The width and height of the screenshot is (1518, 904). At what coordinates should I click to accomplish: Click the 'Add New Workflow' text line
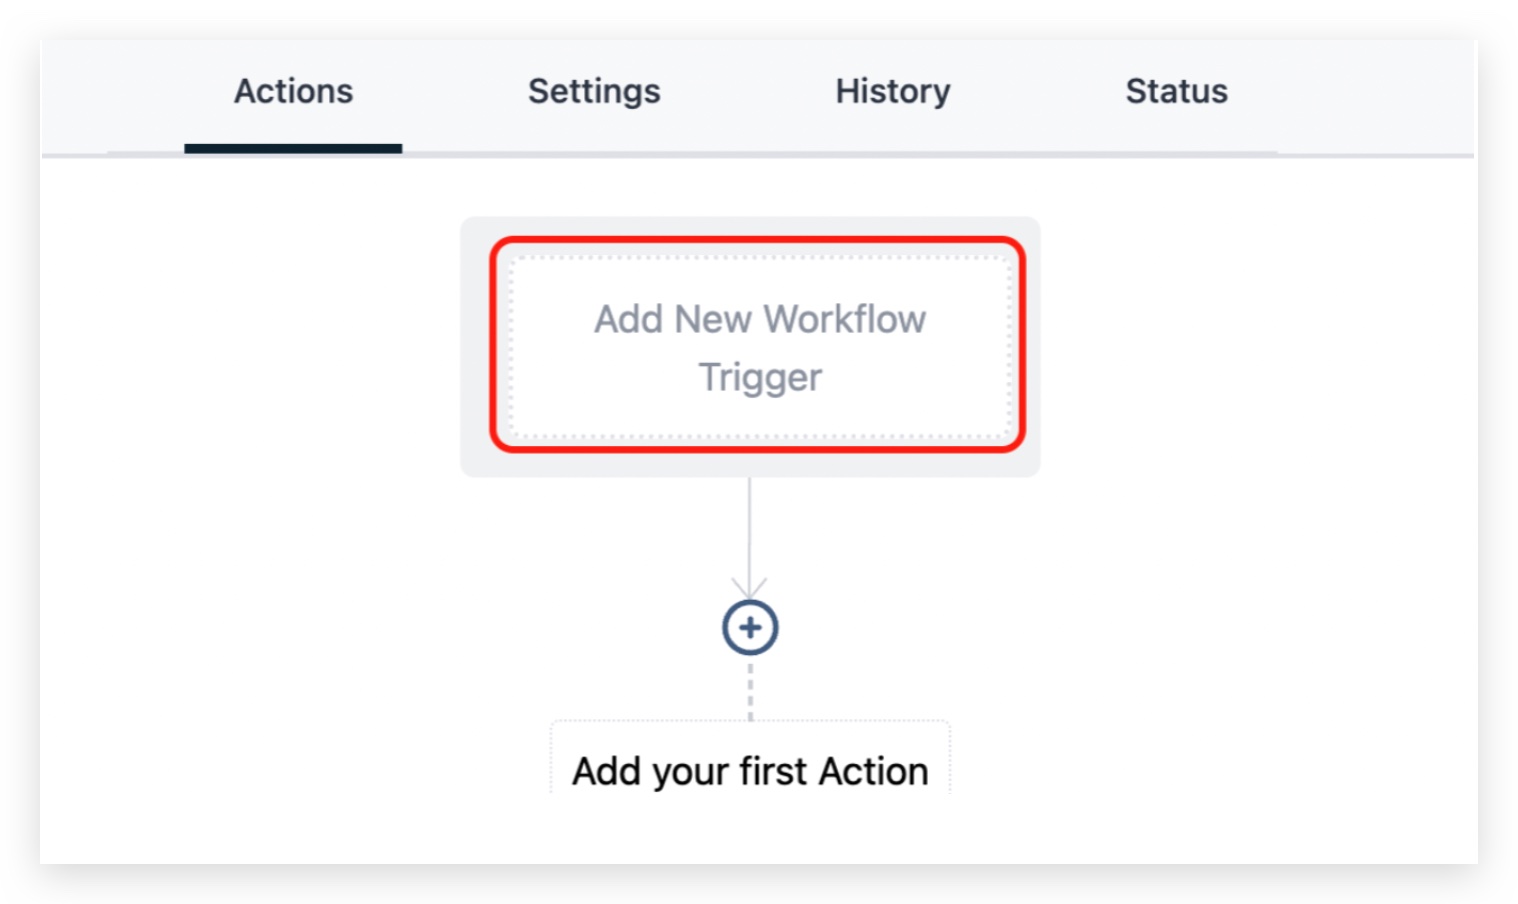click(x=760, y=319)
